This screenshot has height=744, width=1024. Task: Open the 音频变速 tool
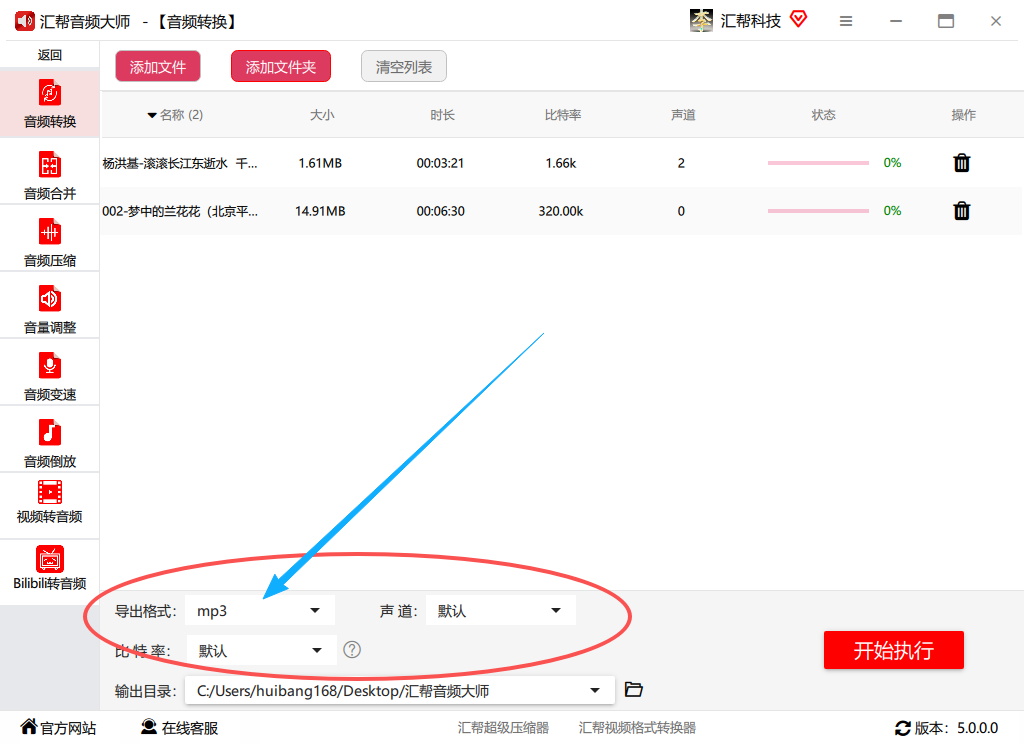50,377
